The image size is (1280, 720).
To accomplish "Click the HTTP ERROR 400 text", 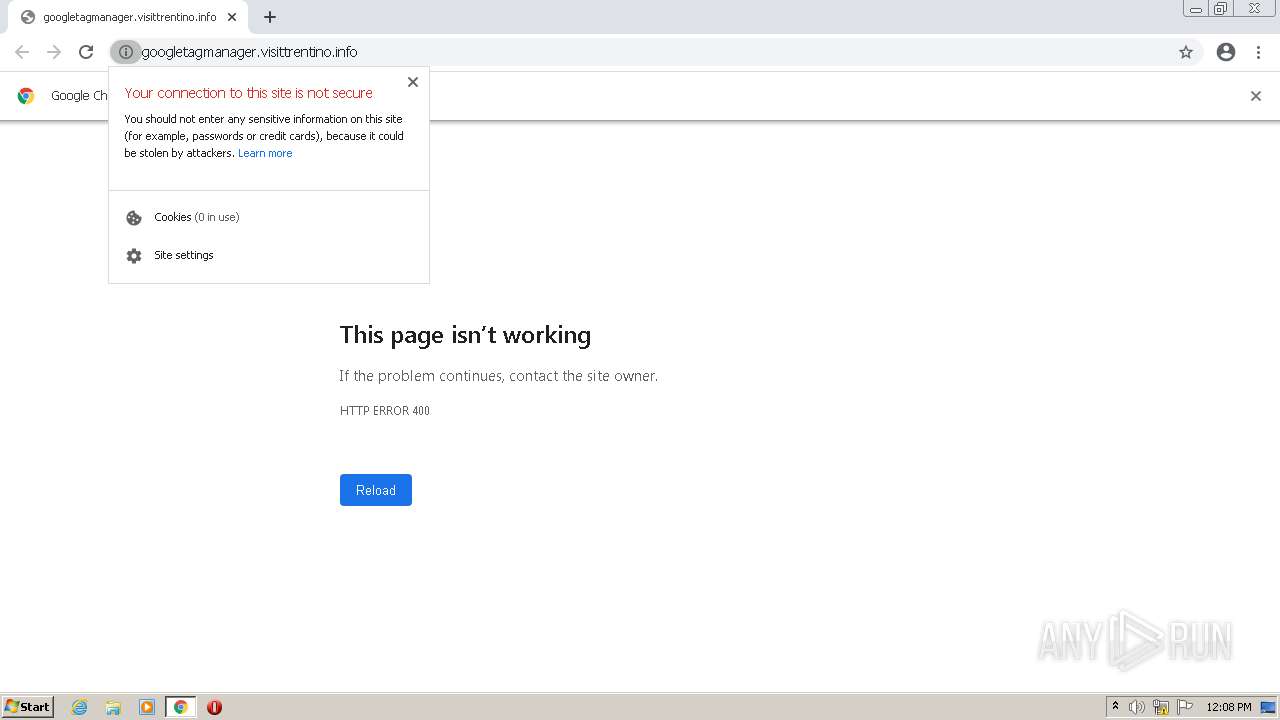I will coord(385,411).
